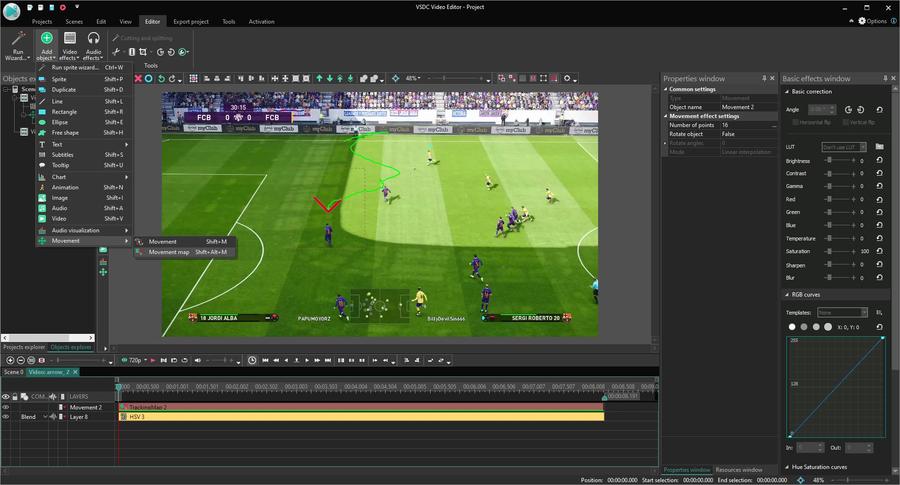Adjust the Brightness slider
The image size is (900, 485).
839,160
